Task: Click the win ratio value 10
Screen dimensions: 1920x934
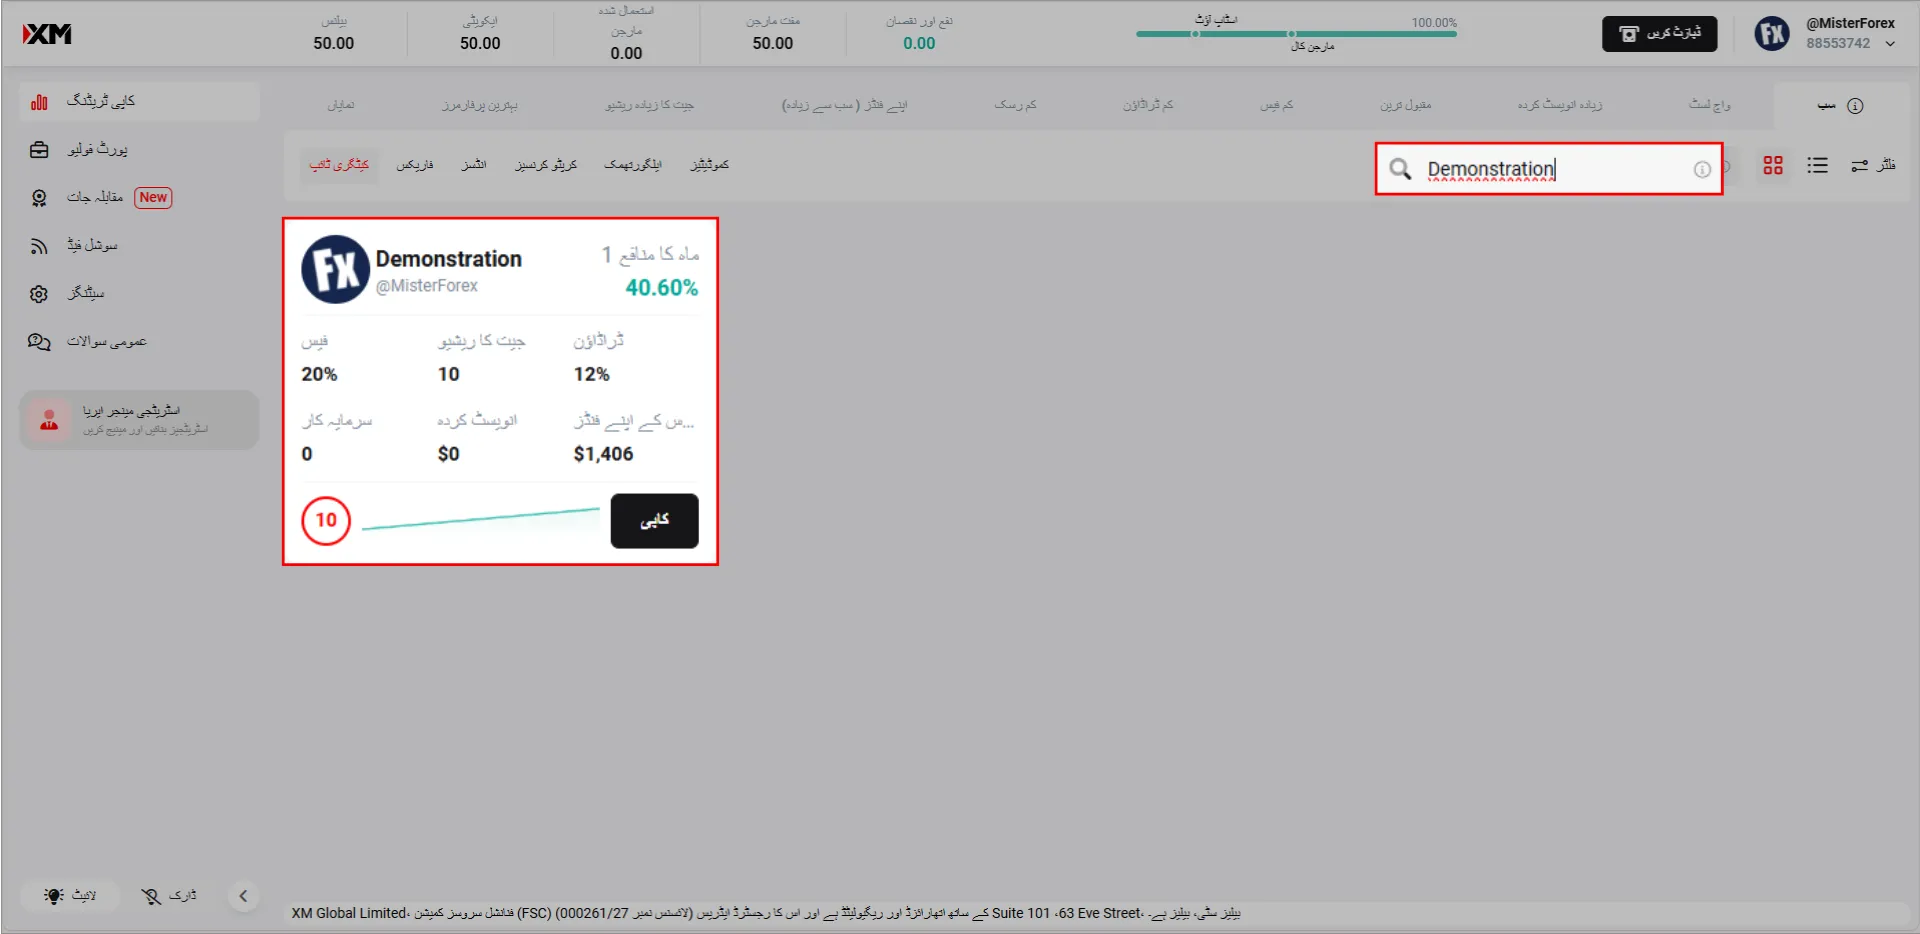Action: click(449, 375)
